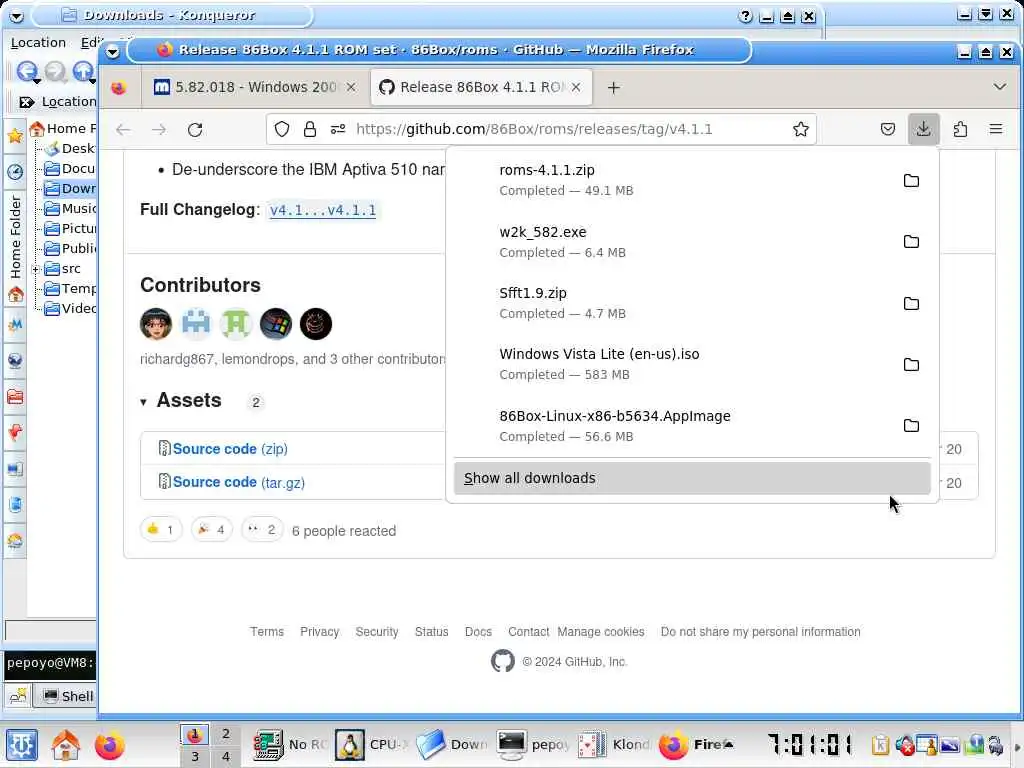The height and width of the screenshot is (768, 1024).
Task: Select the Docu folder in Konqueror tree
Action: [x=70, y=168]
